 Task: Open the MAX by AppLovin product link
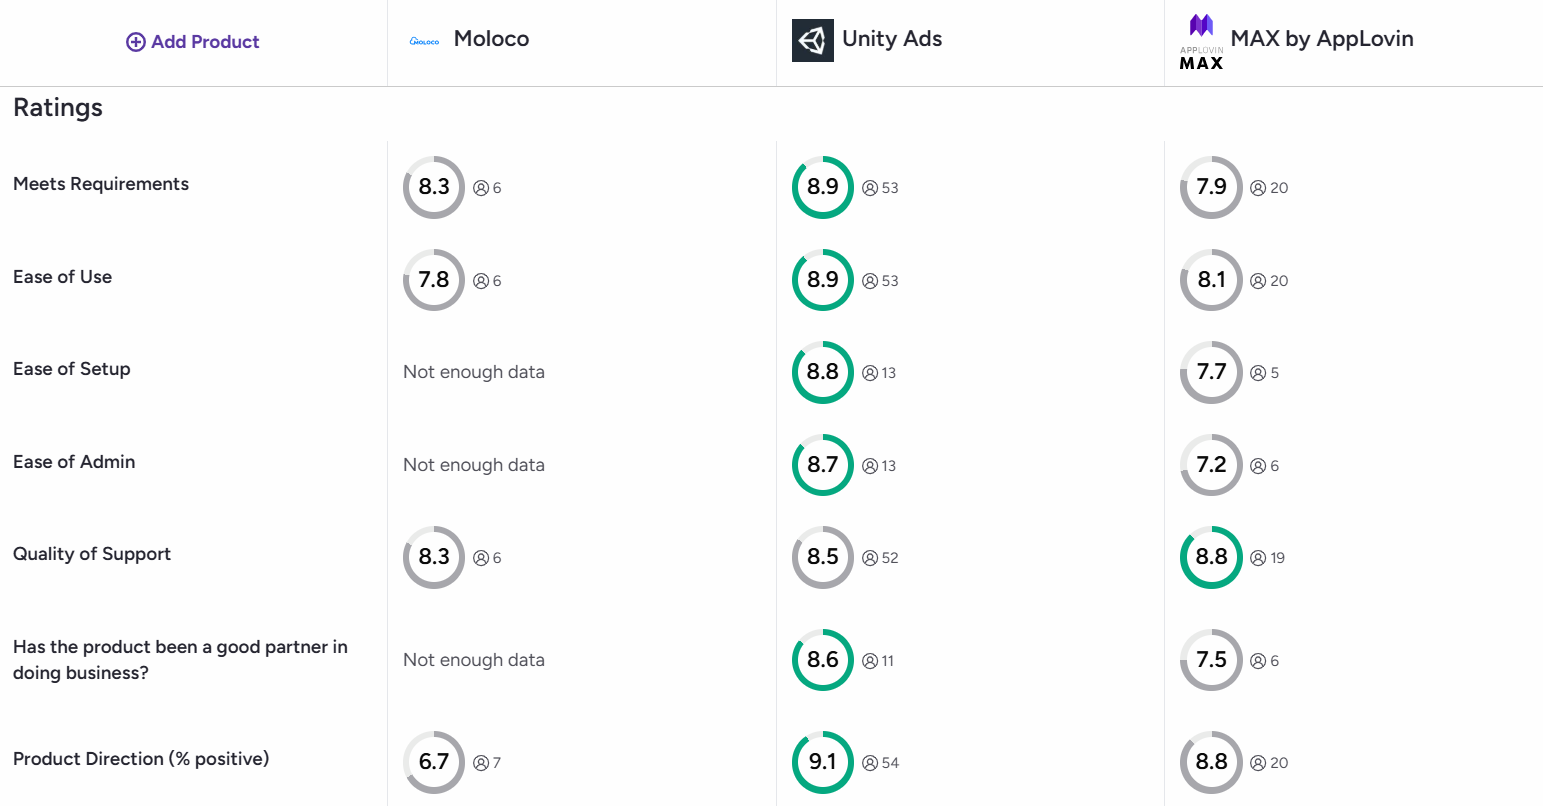[1322, 39]
